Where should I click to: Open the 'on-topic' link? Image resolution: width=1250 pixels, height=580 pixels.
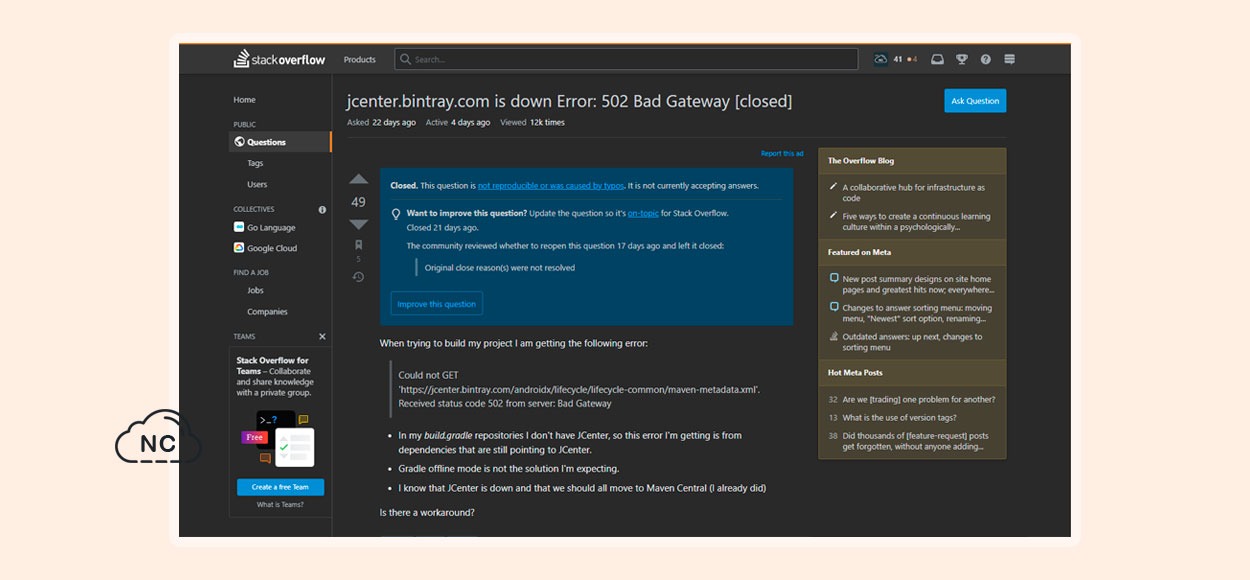pos(643,213)
